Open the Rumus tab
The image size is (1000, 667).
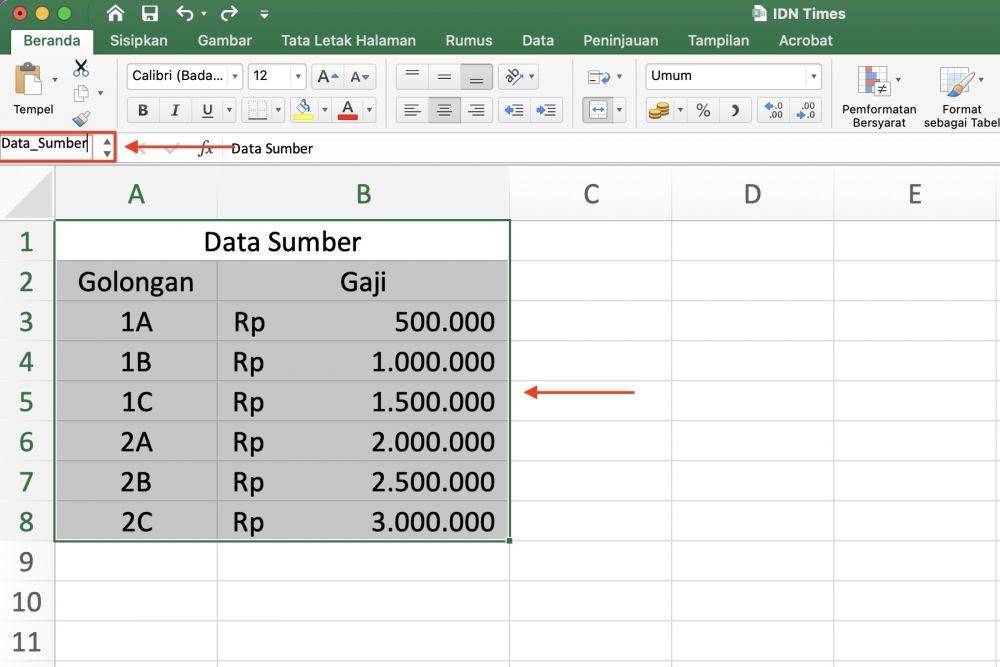coord(469,40)
